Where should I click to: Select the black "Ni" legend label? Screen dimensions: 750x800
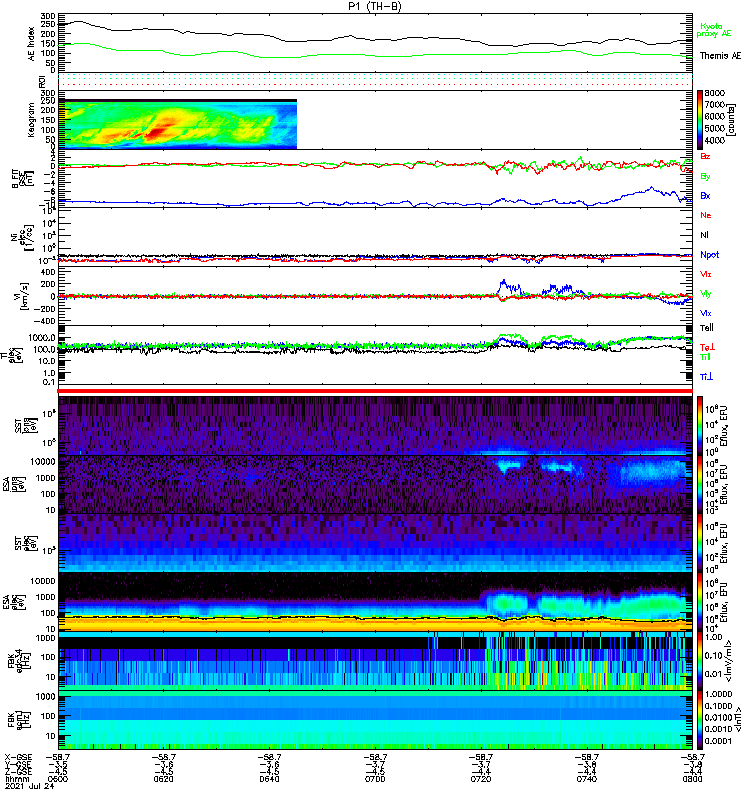tap(705, 235)
